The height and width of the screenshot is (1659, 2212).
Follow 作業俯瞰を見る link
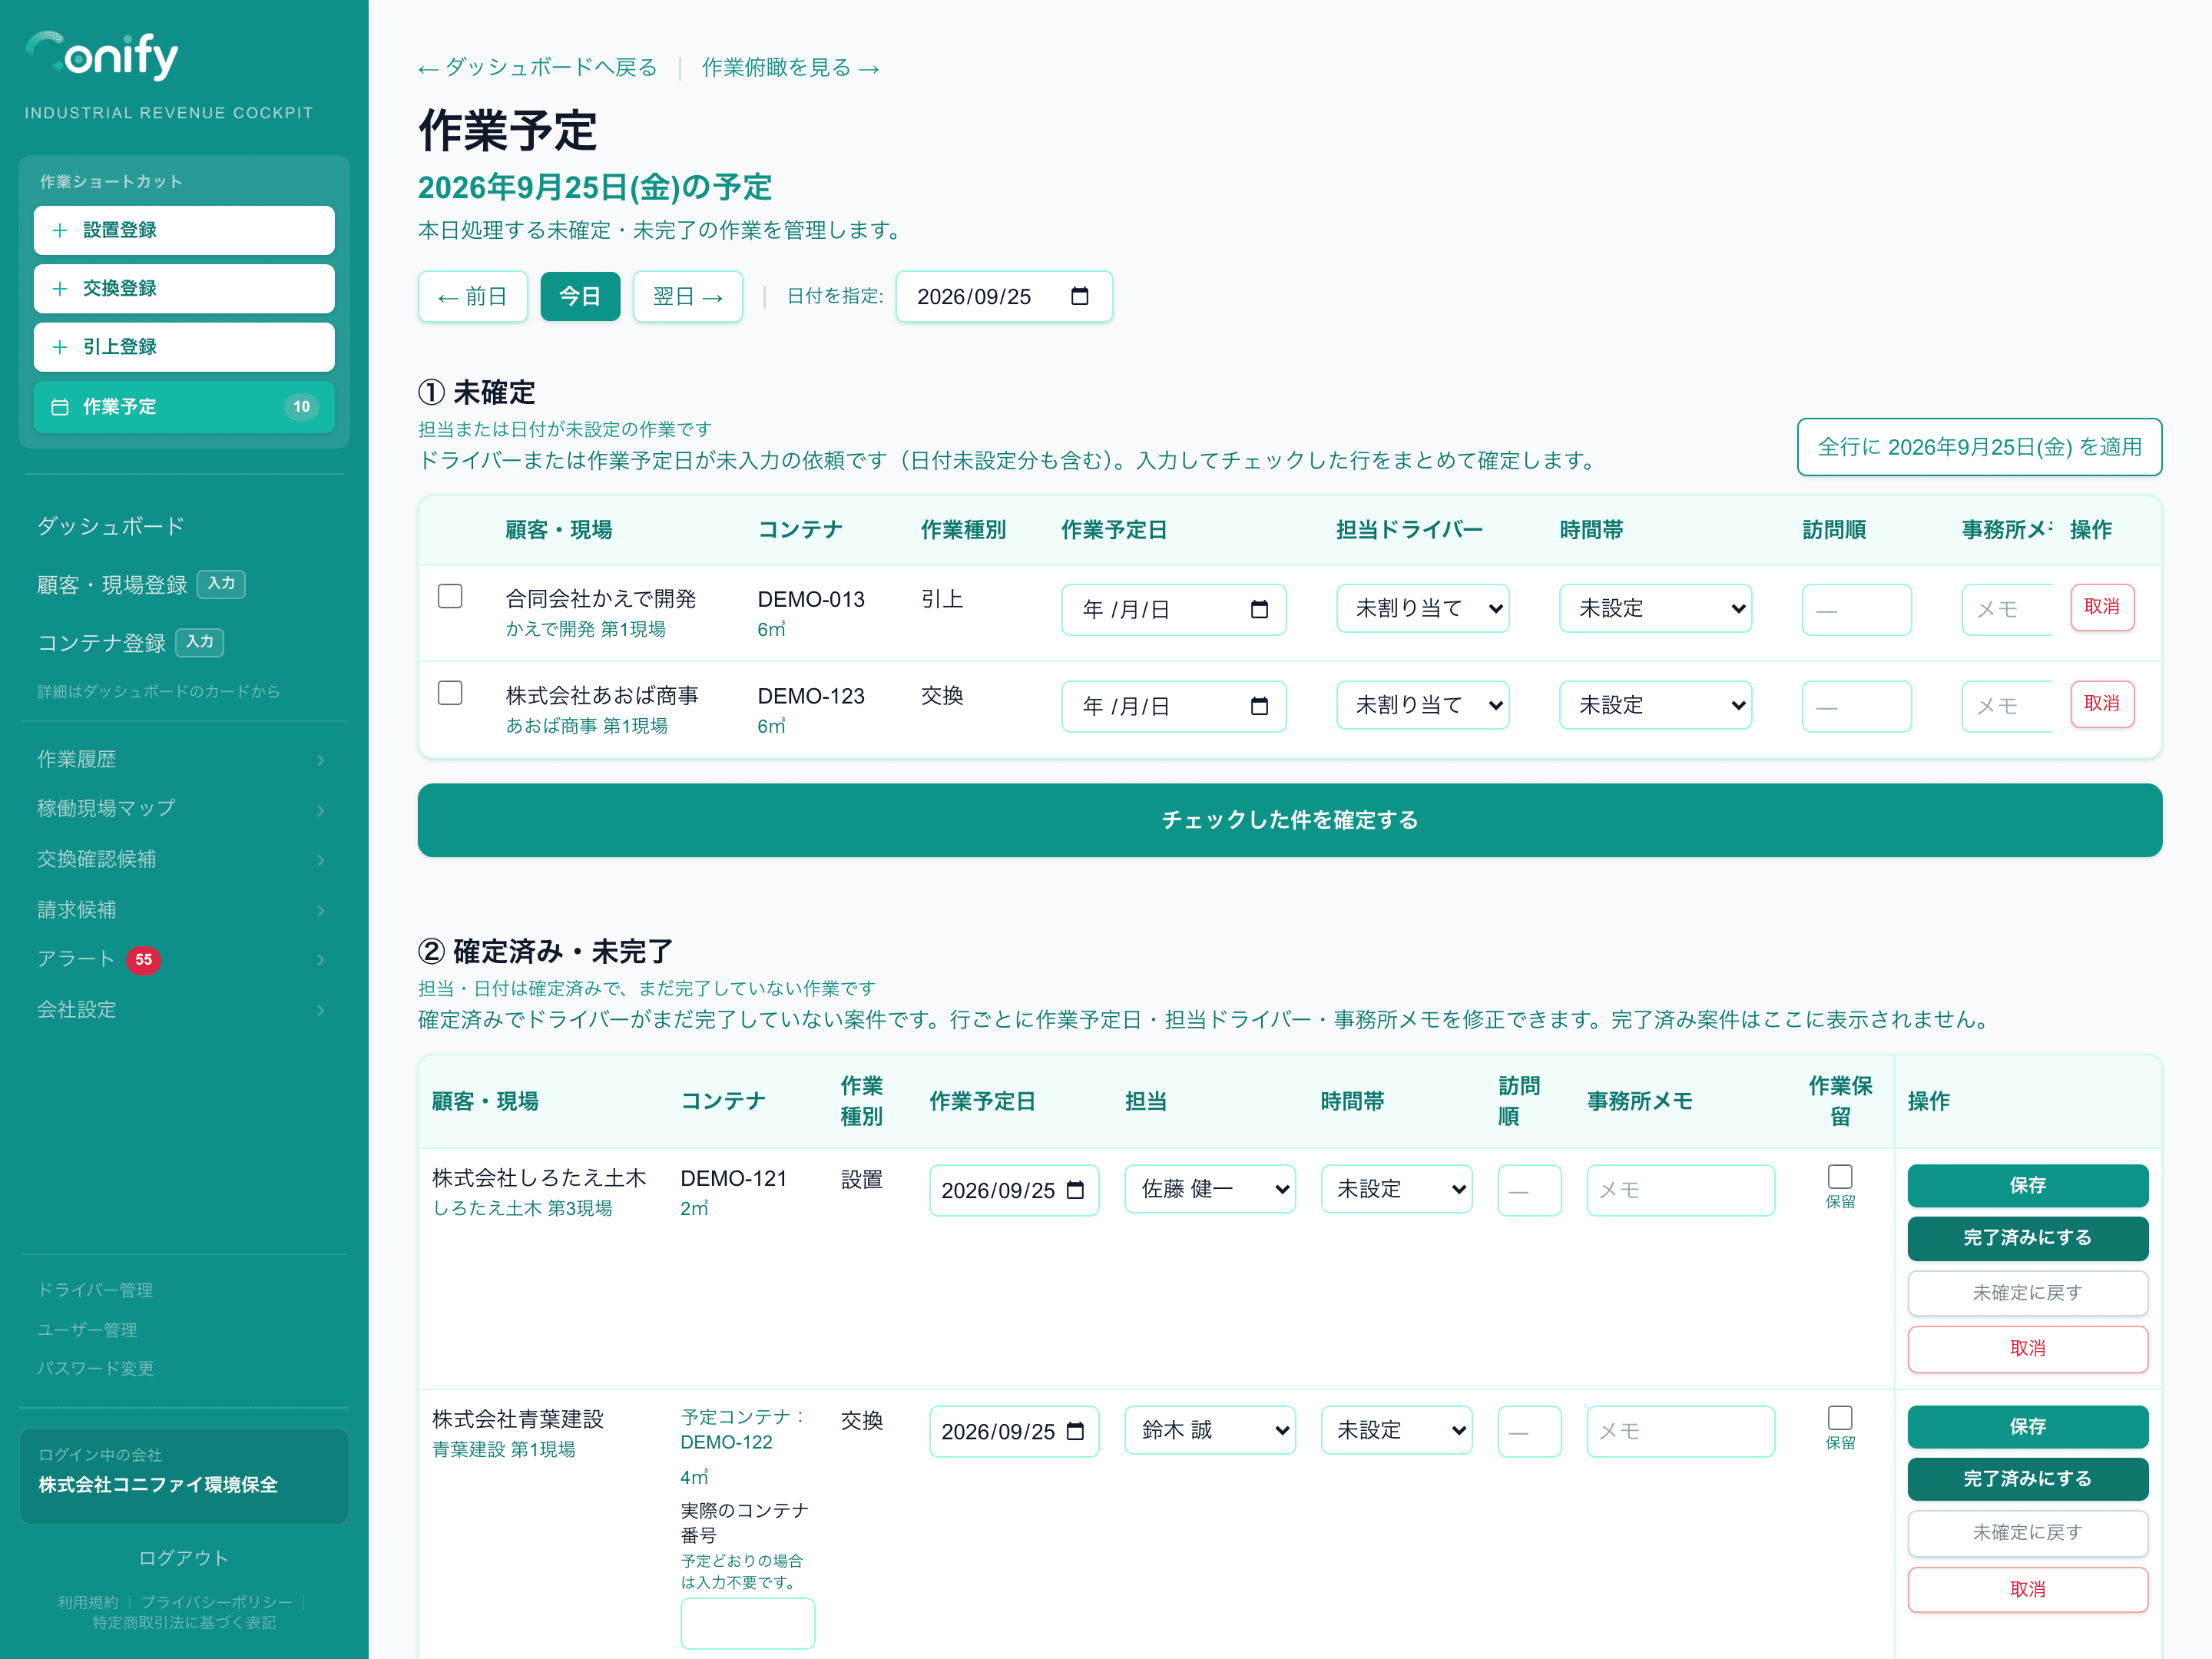(790, 67)
